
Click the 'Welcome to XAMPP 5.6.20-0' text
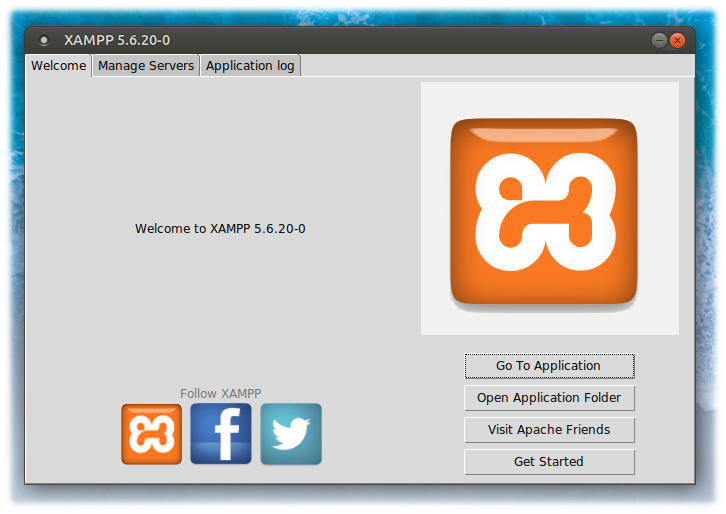220,229
